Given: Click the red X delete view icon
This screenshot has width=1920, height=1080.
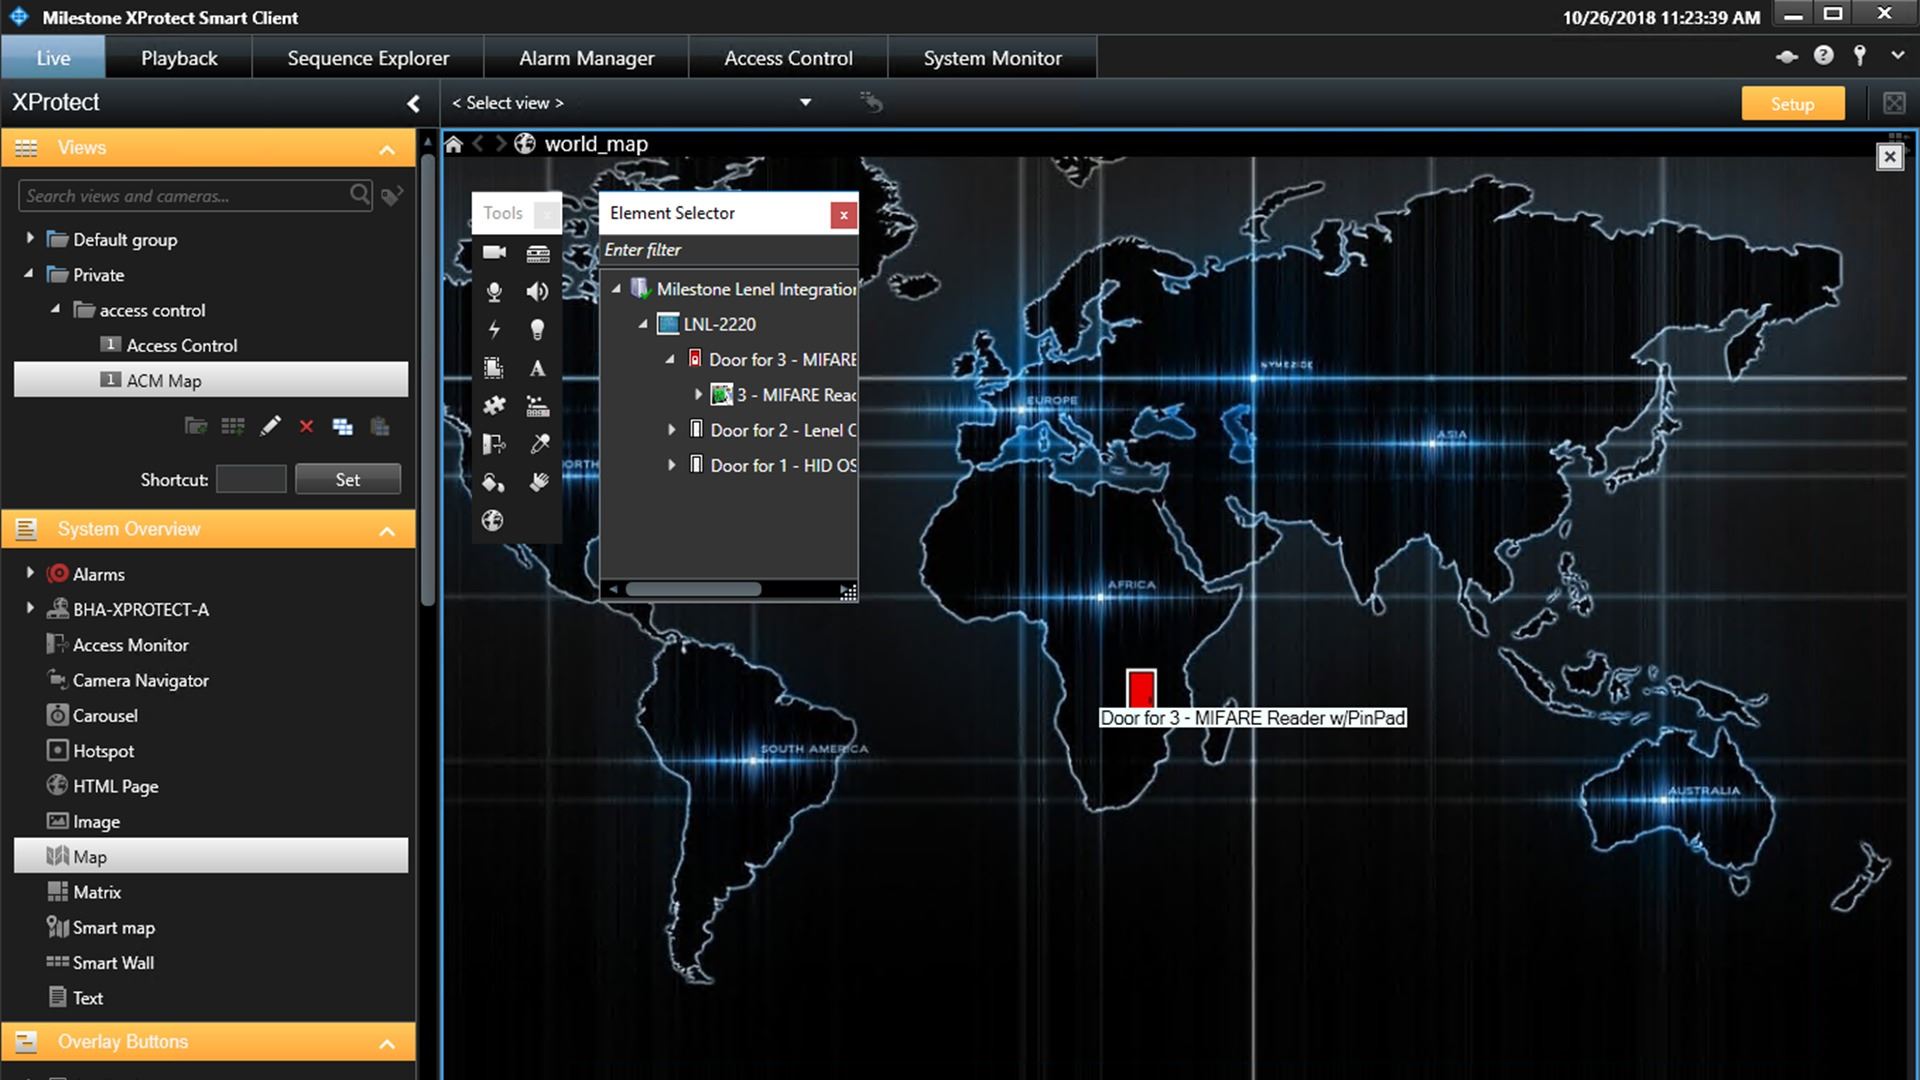Looking at the screenshot, I should click(x=306, y=427).
